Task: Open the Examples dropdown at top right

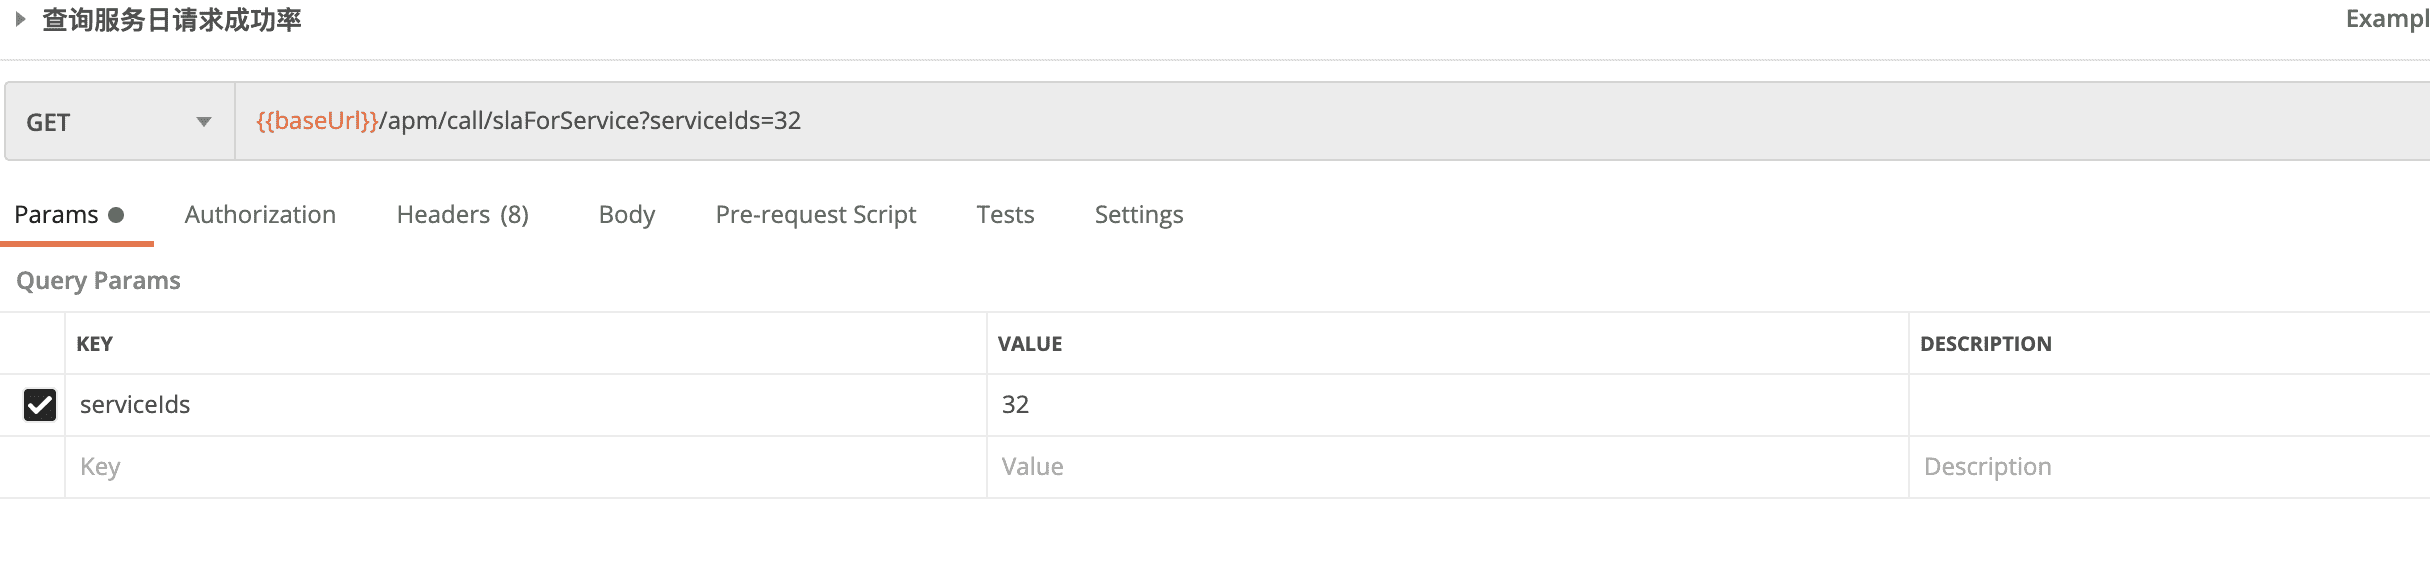Action: 2386,19
